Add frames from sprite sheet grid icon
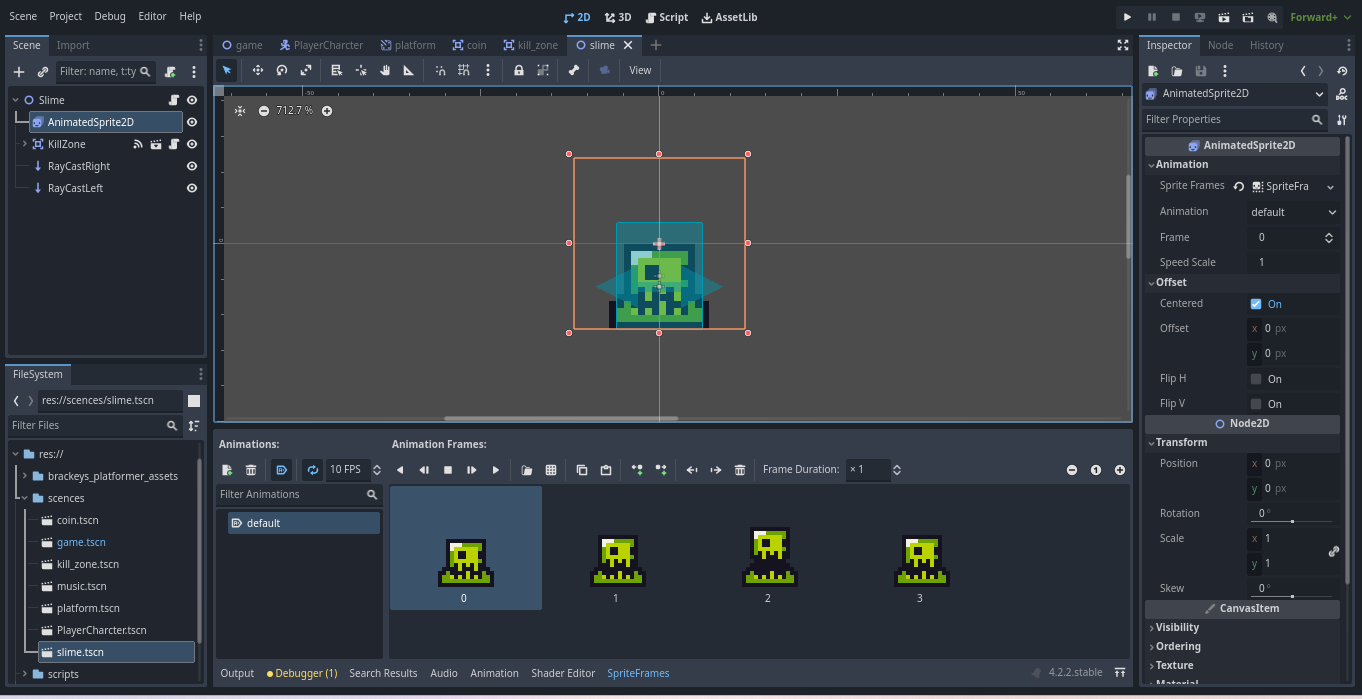Screen dimensions: 1362x699 click(551, 470)
